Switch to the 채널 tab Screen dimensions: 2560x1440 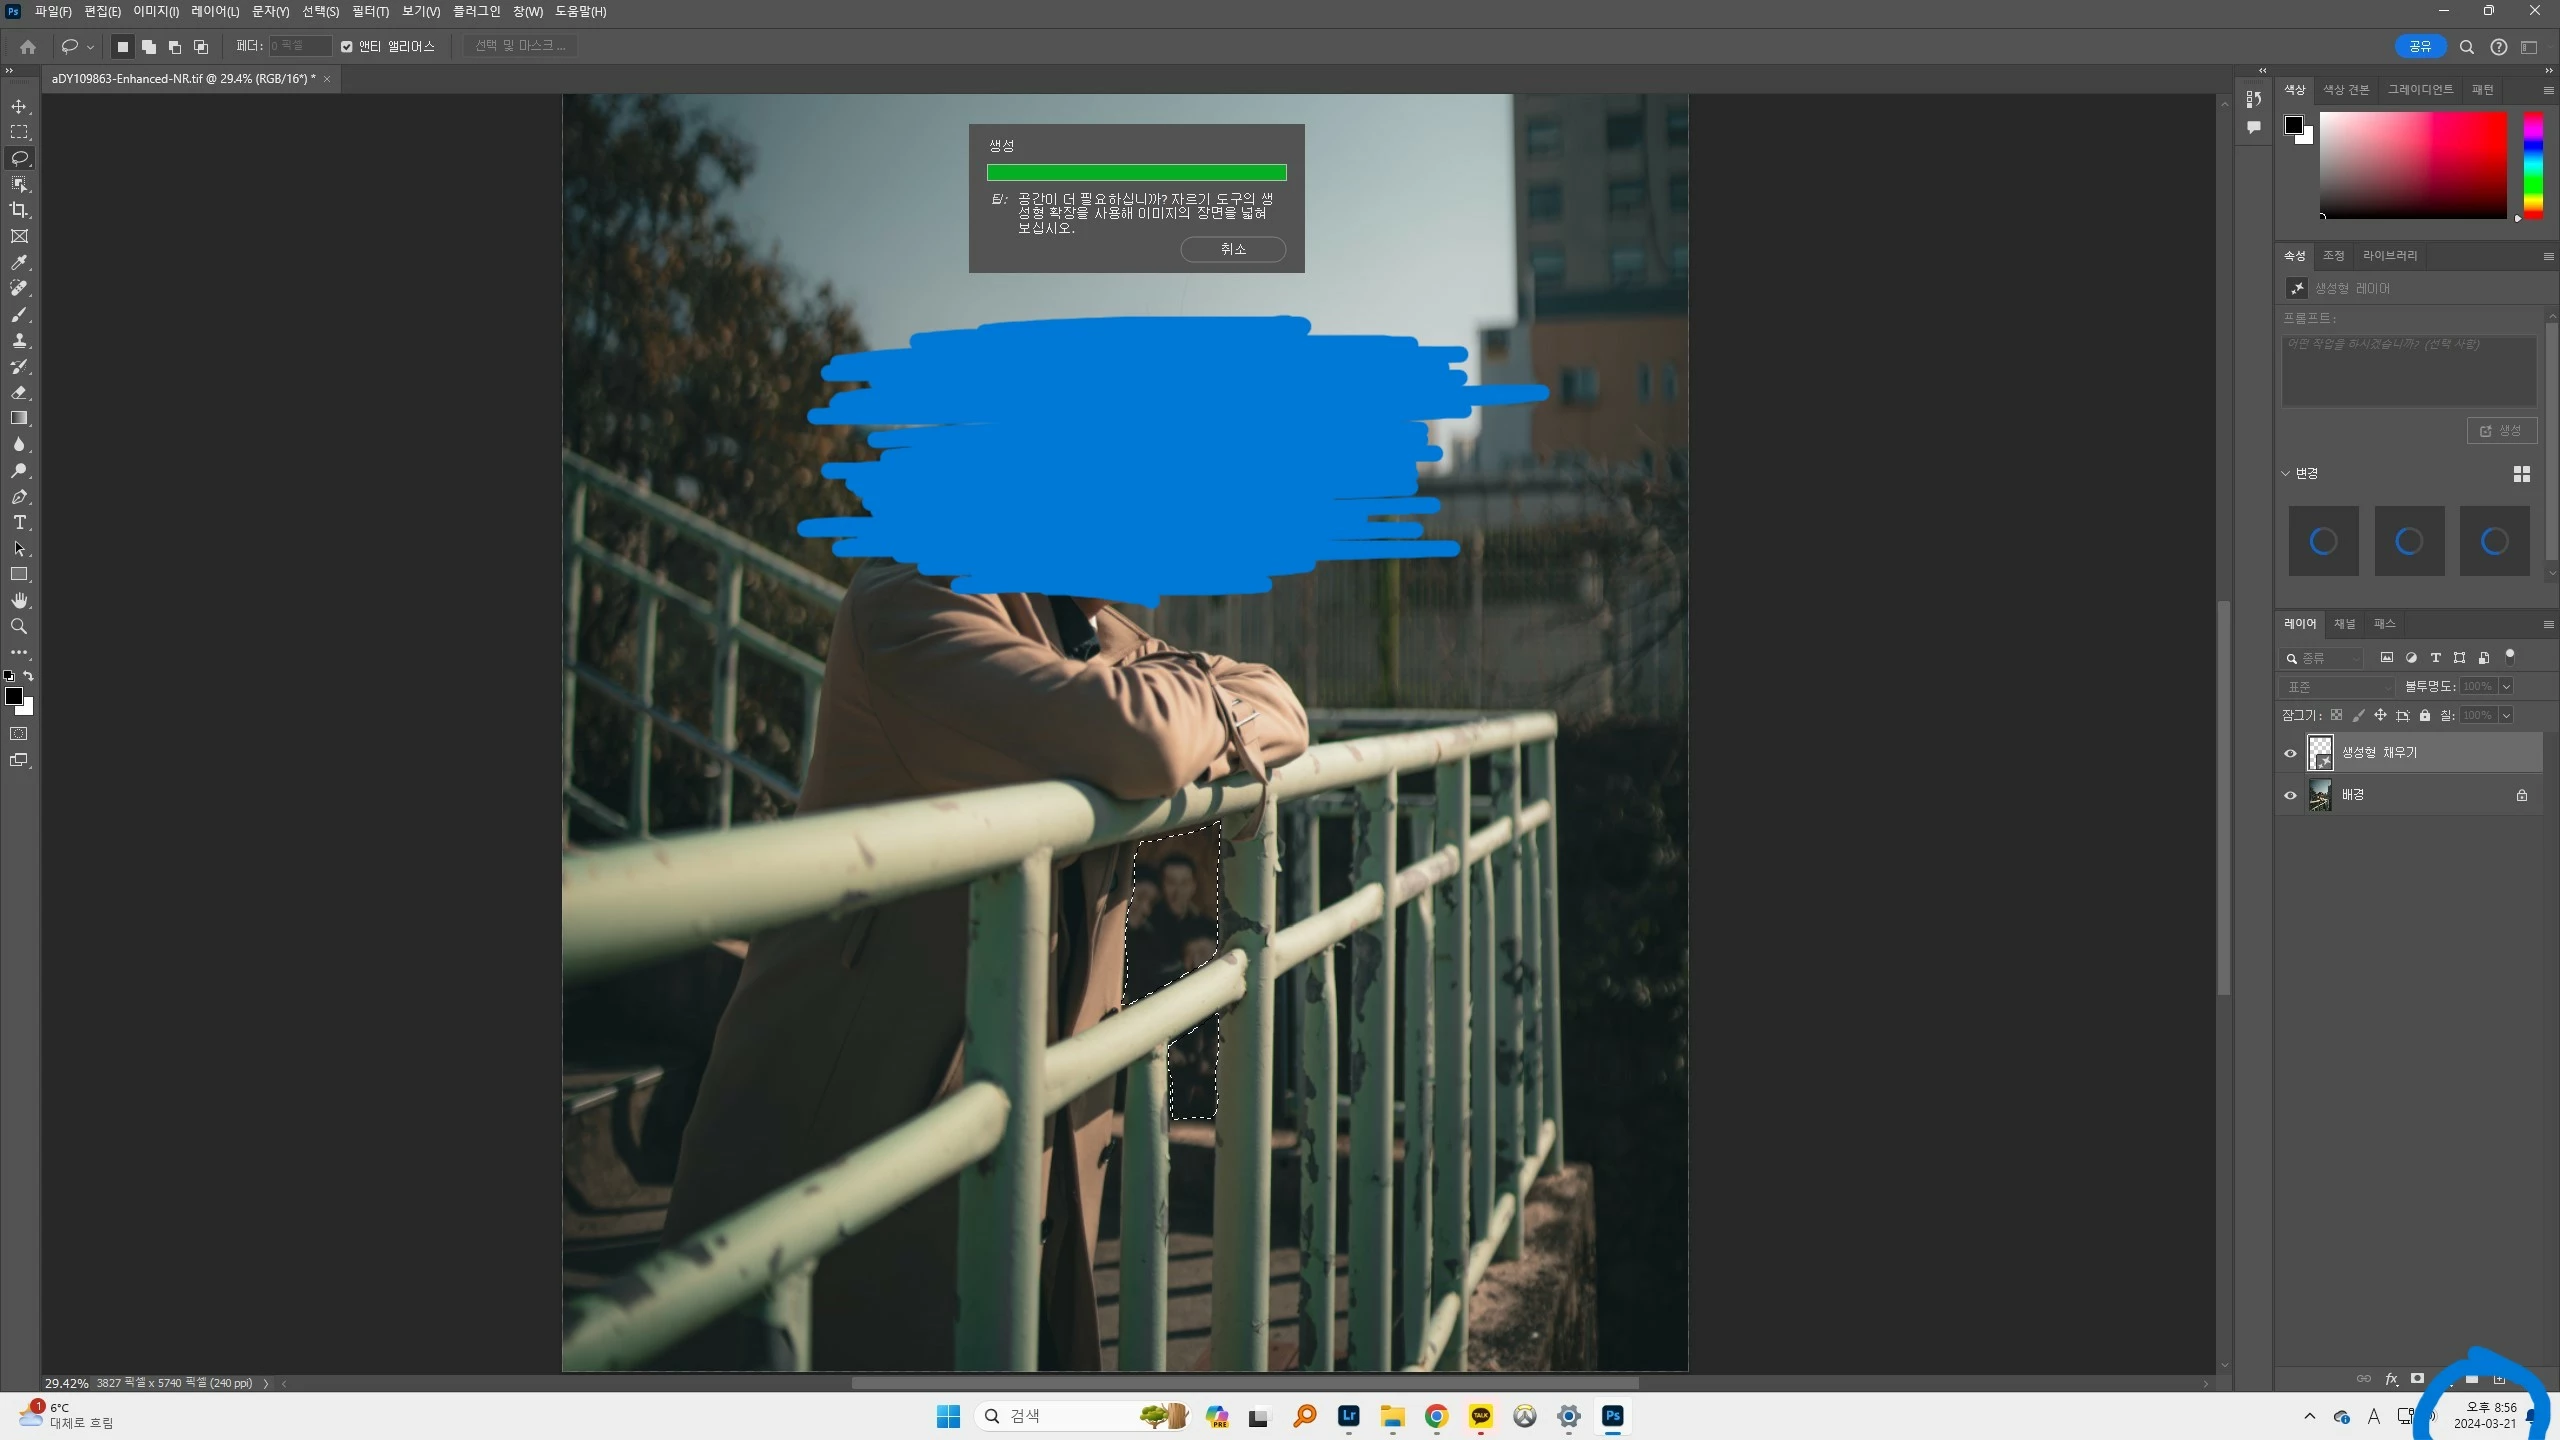coord(2344,623)
